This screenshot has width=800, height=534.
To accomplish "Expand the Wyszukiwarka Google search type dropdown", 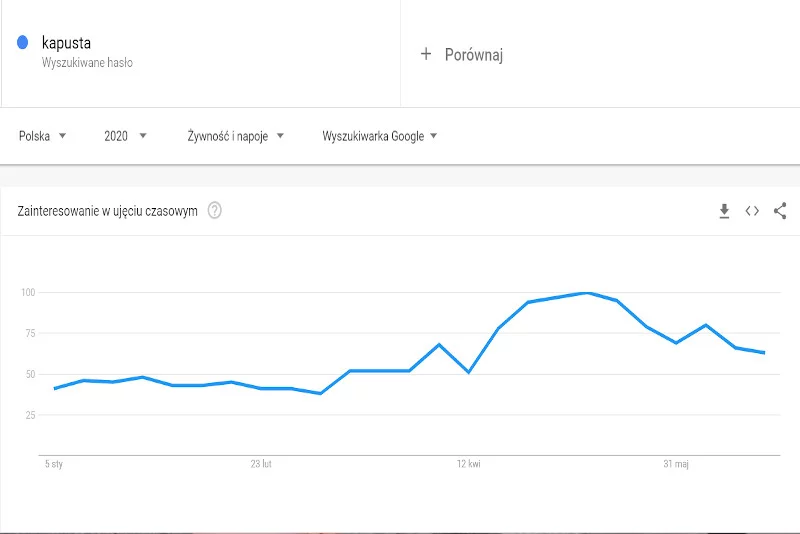I will [380, 136].
